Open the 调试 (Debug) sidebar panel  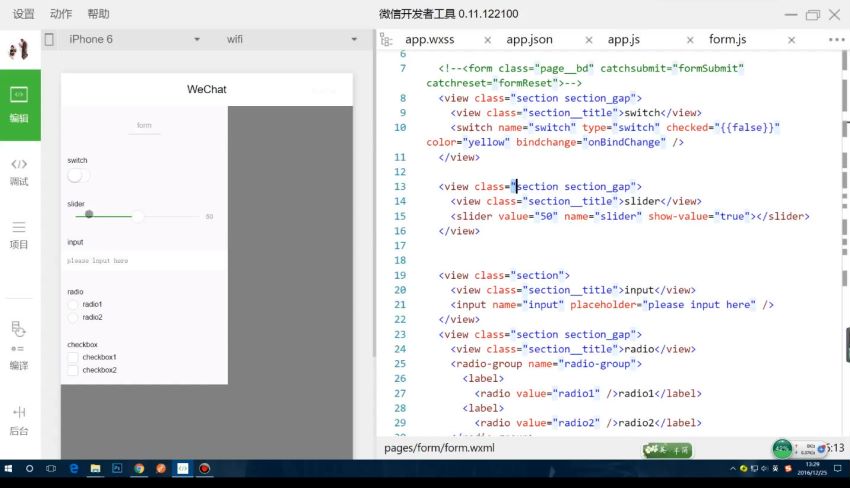20,172
